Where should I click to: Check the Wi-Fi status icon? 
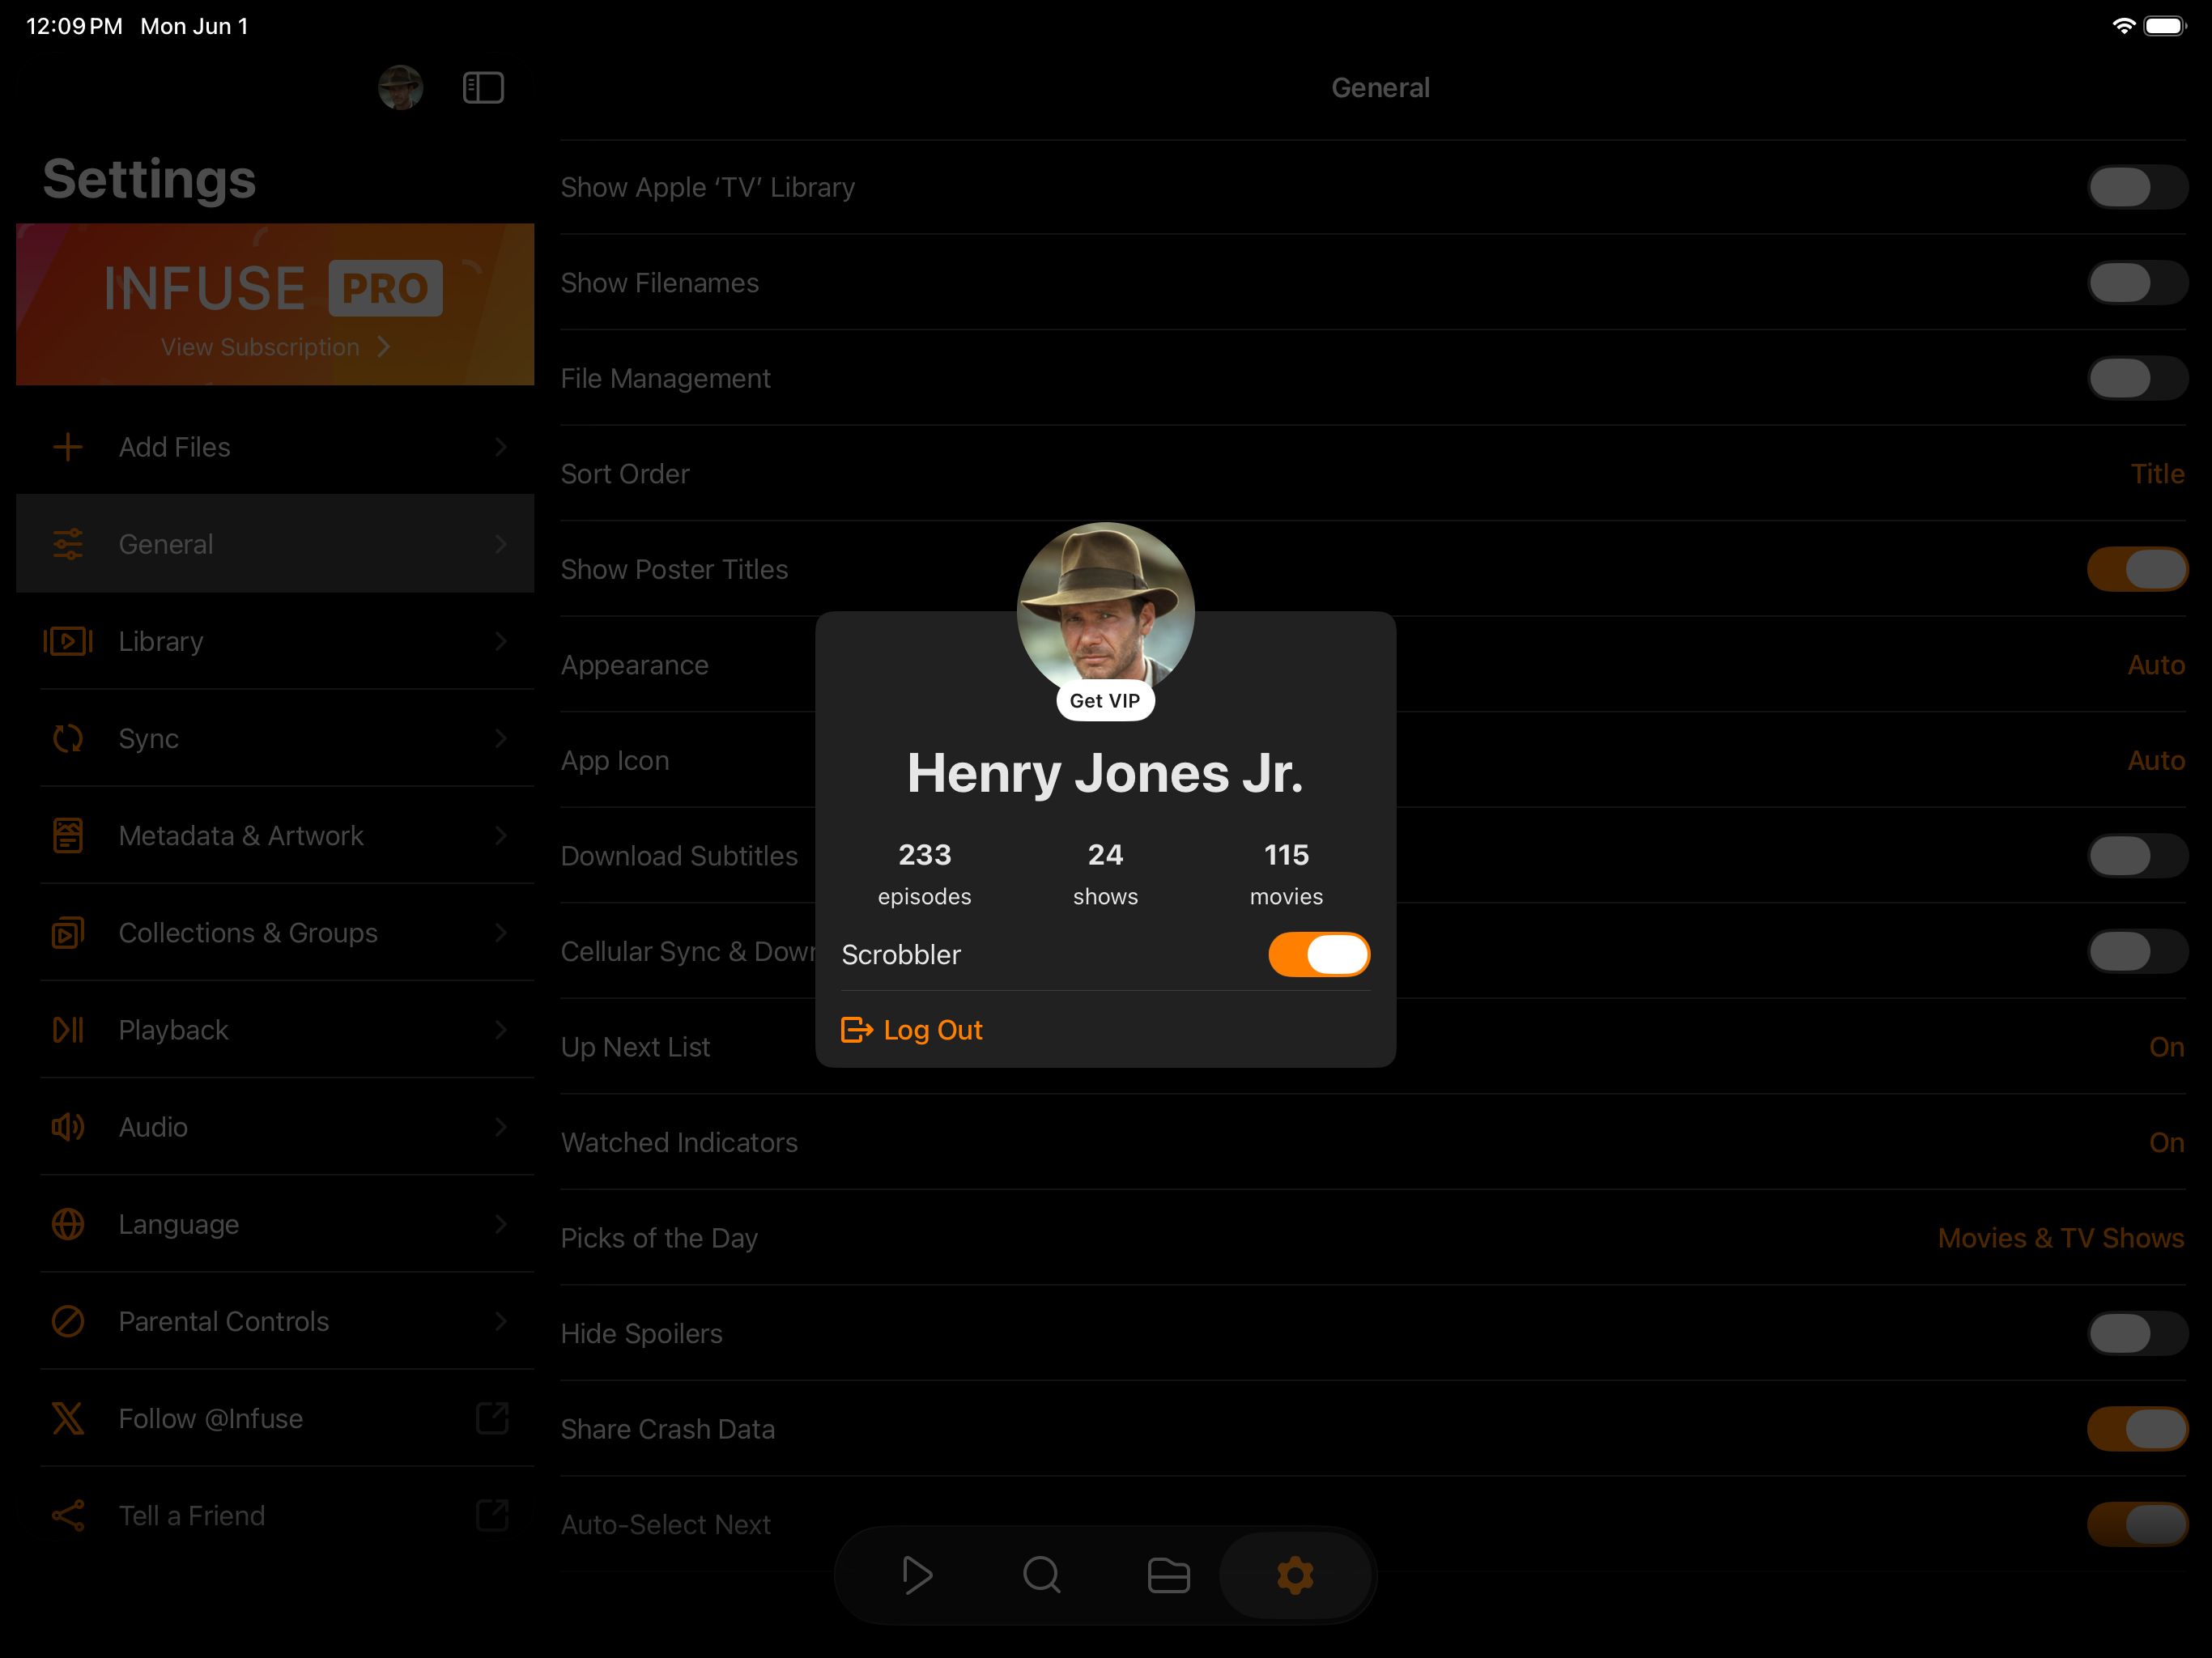(2123, 26)
